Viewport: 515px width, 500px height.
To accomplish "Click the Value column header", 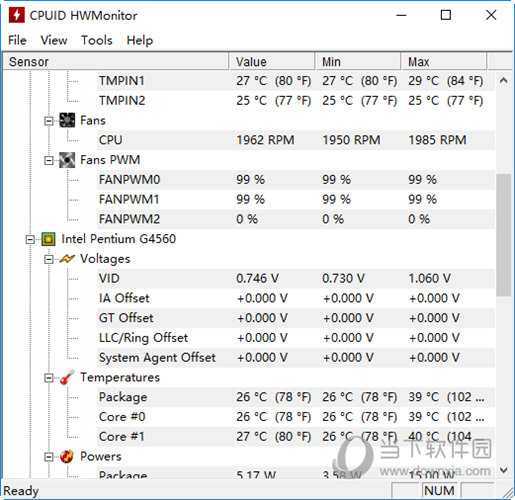I will [272, 62].
